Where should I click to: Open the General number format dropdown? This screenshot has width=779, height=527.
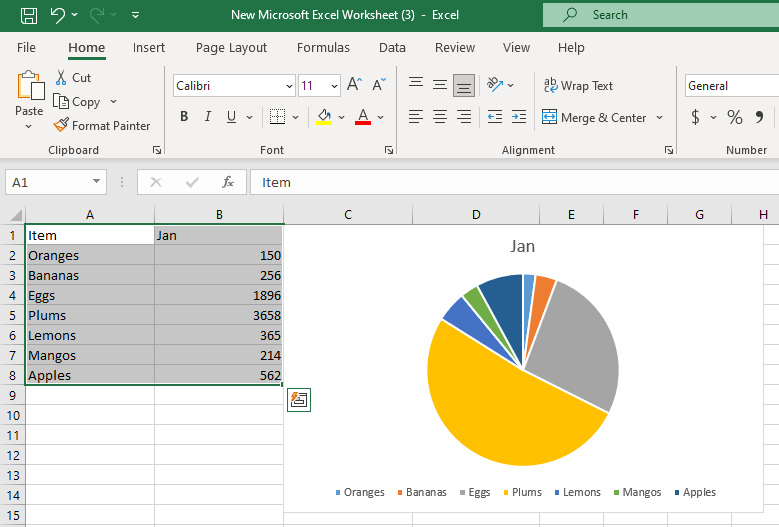pos(730,86)
